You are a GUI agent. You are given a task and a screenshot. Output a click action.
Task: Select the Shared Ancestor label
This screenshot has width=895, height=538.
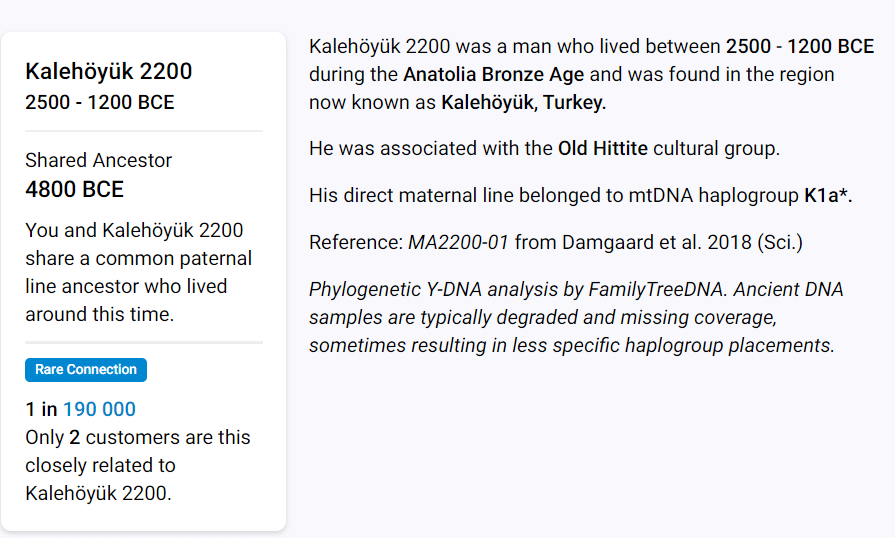pos(98,160)
